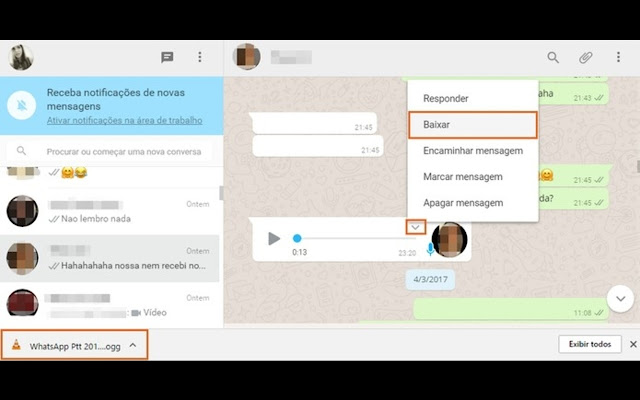Choose Responder in the message menu
This screenshot has width=640, height=400.
(x=446, y=98)
